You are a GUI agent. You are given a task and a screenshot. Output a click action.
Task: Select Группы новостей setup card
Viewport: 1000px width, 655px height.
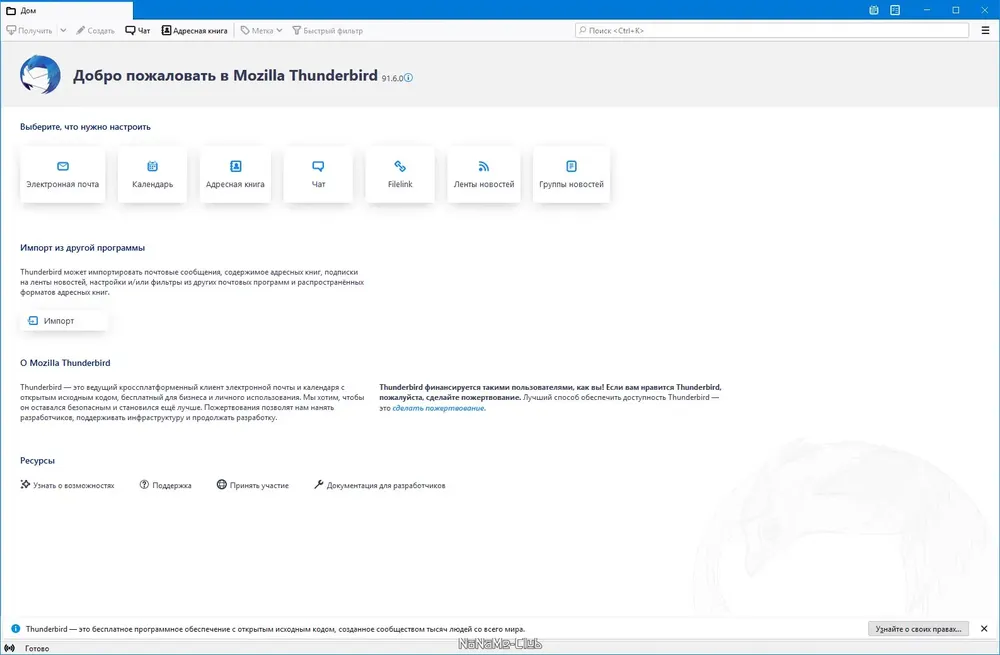pyautogui.click(x=571, y=175)
